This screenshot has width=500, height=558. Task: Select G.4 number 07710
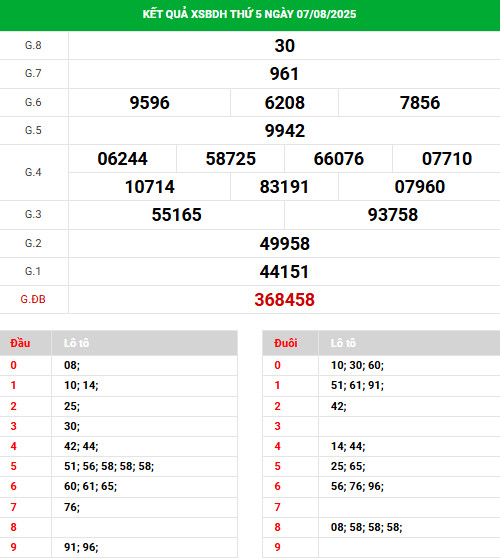coord(447,159)
